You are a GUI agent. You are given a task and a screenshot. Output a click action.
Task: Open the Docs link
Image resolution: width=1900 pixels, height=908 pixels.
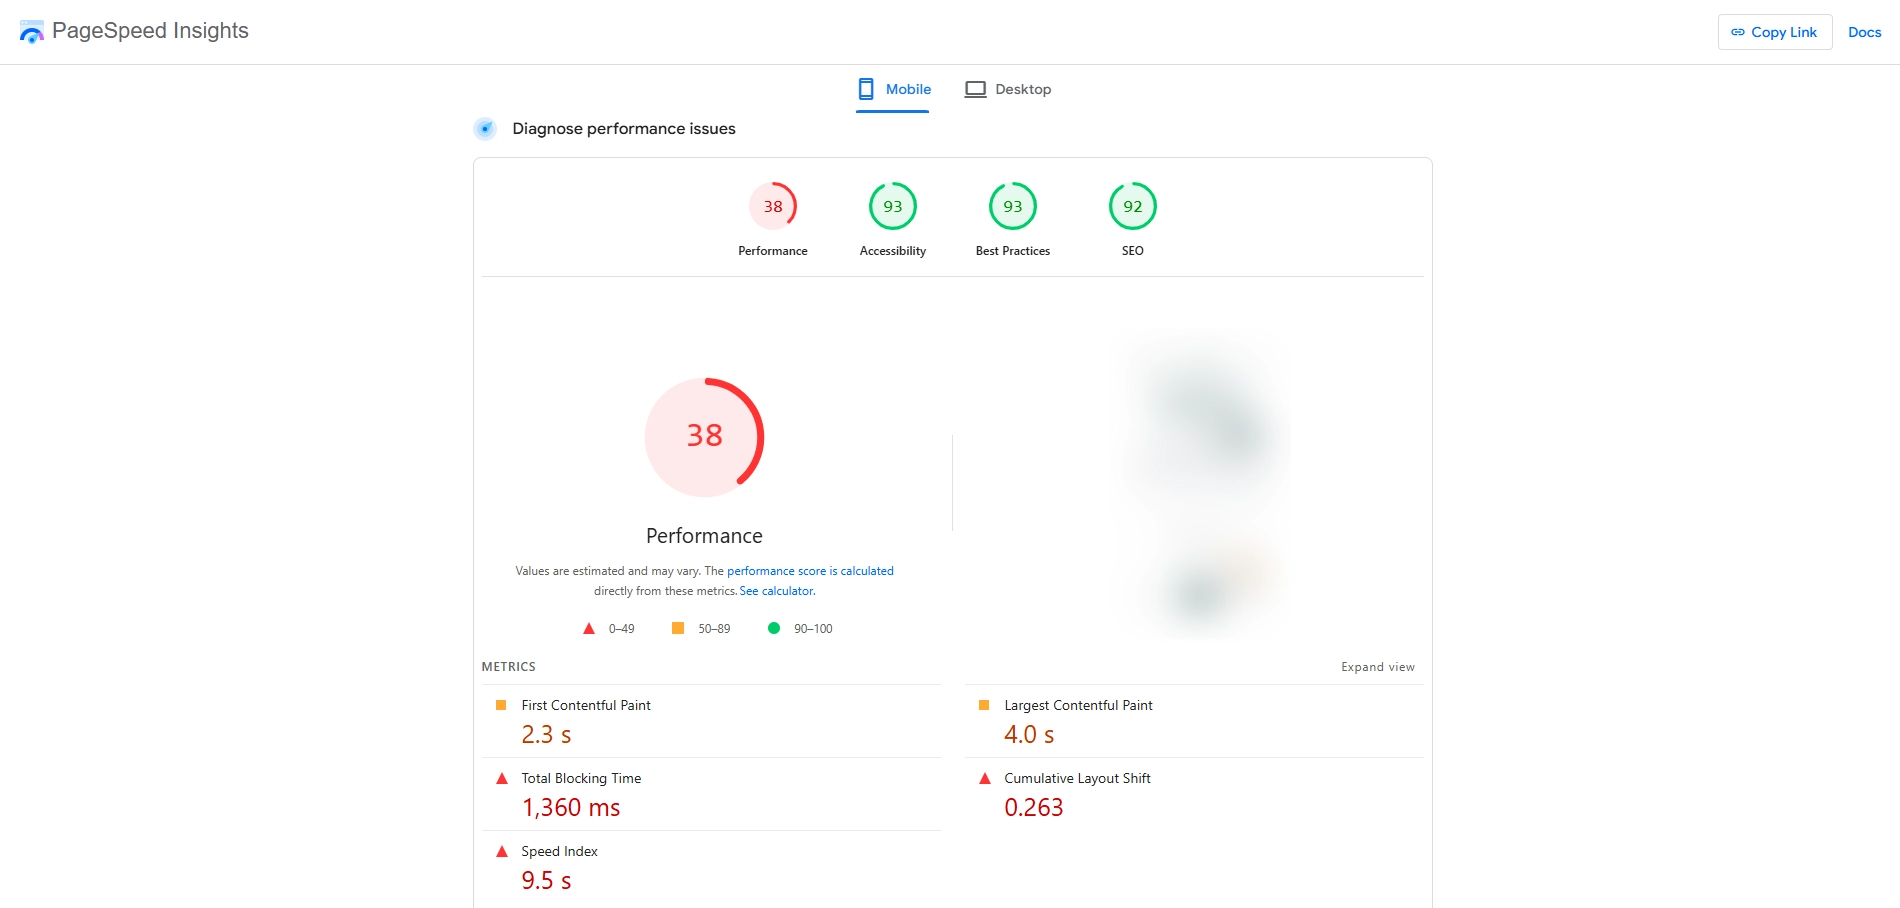[x=1865, y=32]
